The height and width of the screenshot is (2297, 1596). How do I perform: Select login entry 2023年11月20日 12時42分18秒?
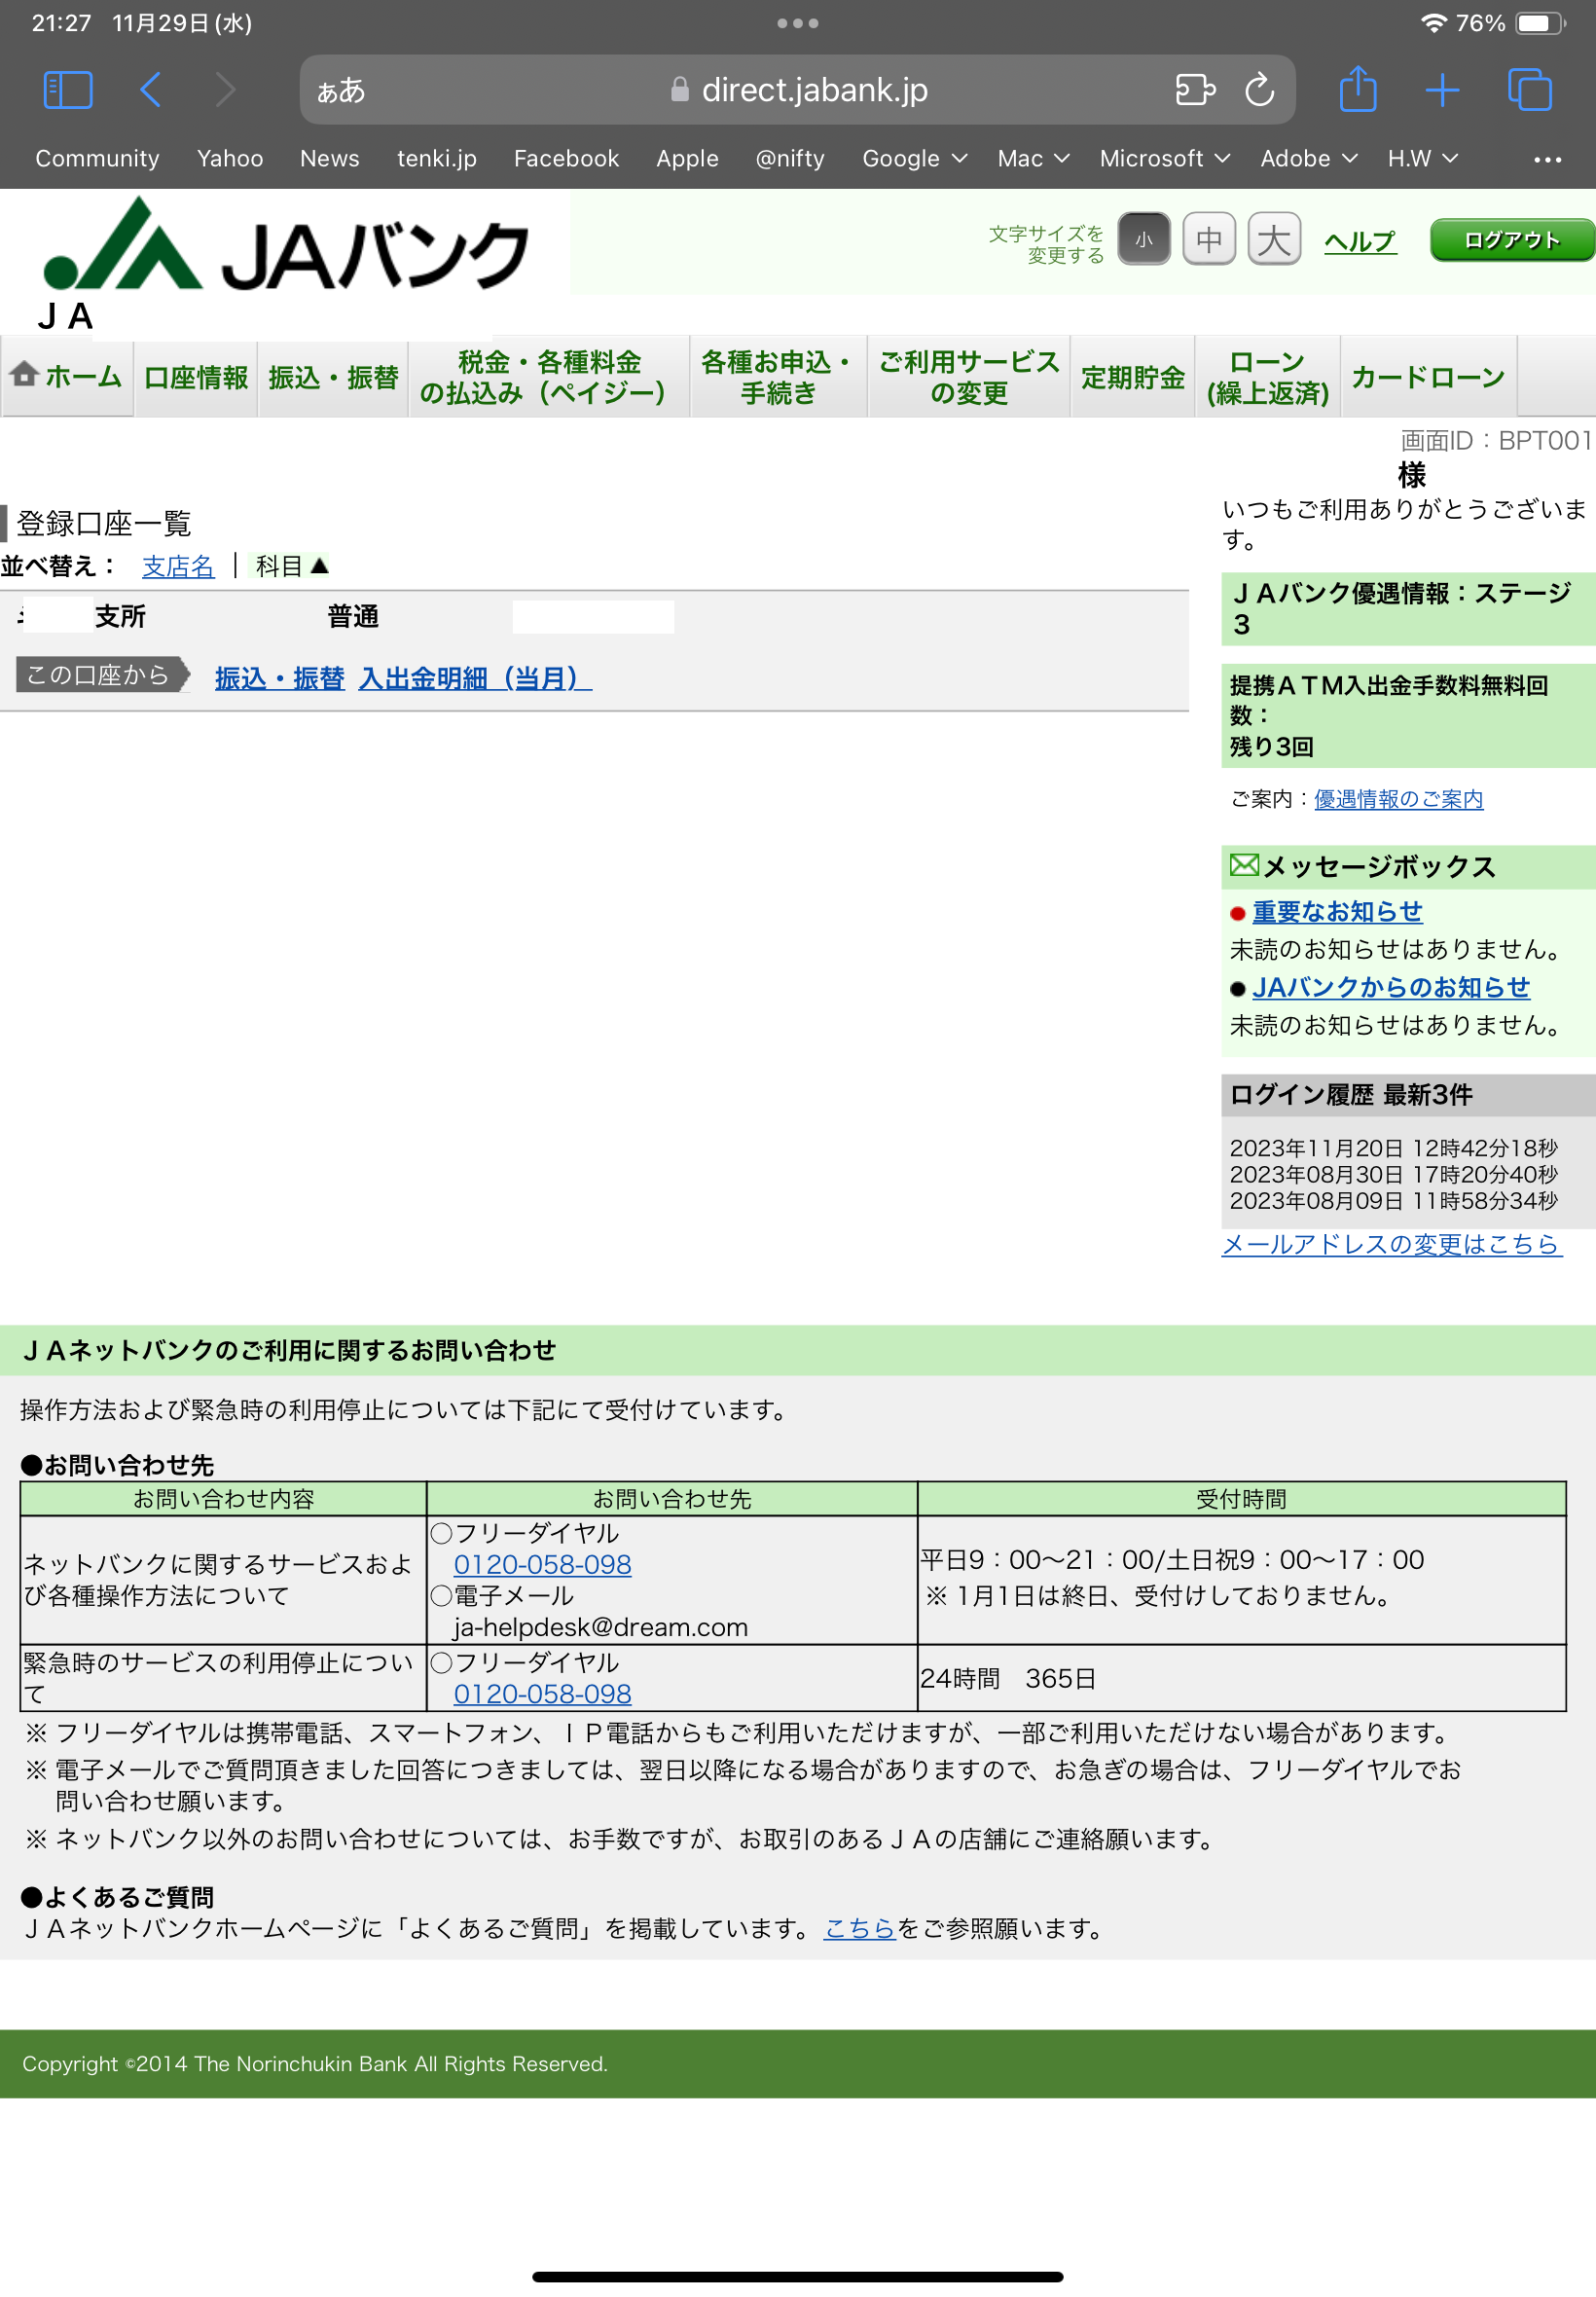(1393, 1148)
